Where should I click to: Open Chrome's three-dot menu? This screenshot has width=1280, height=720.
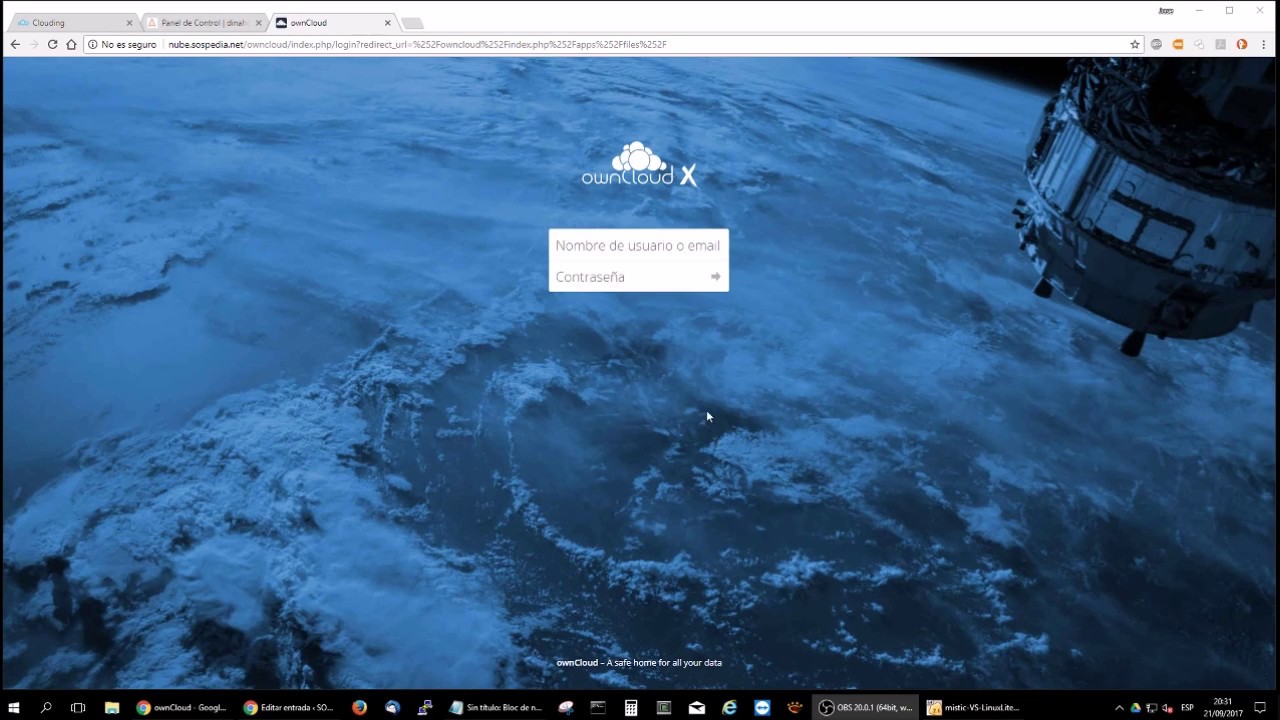coord(1264,44)
